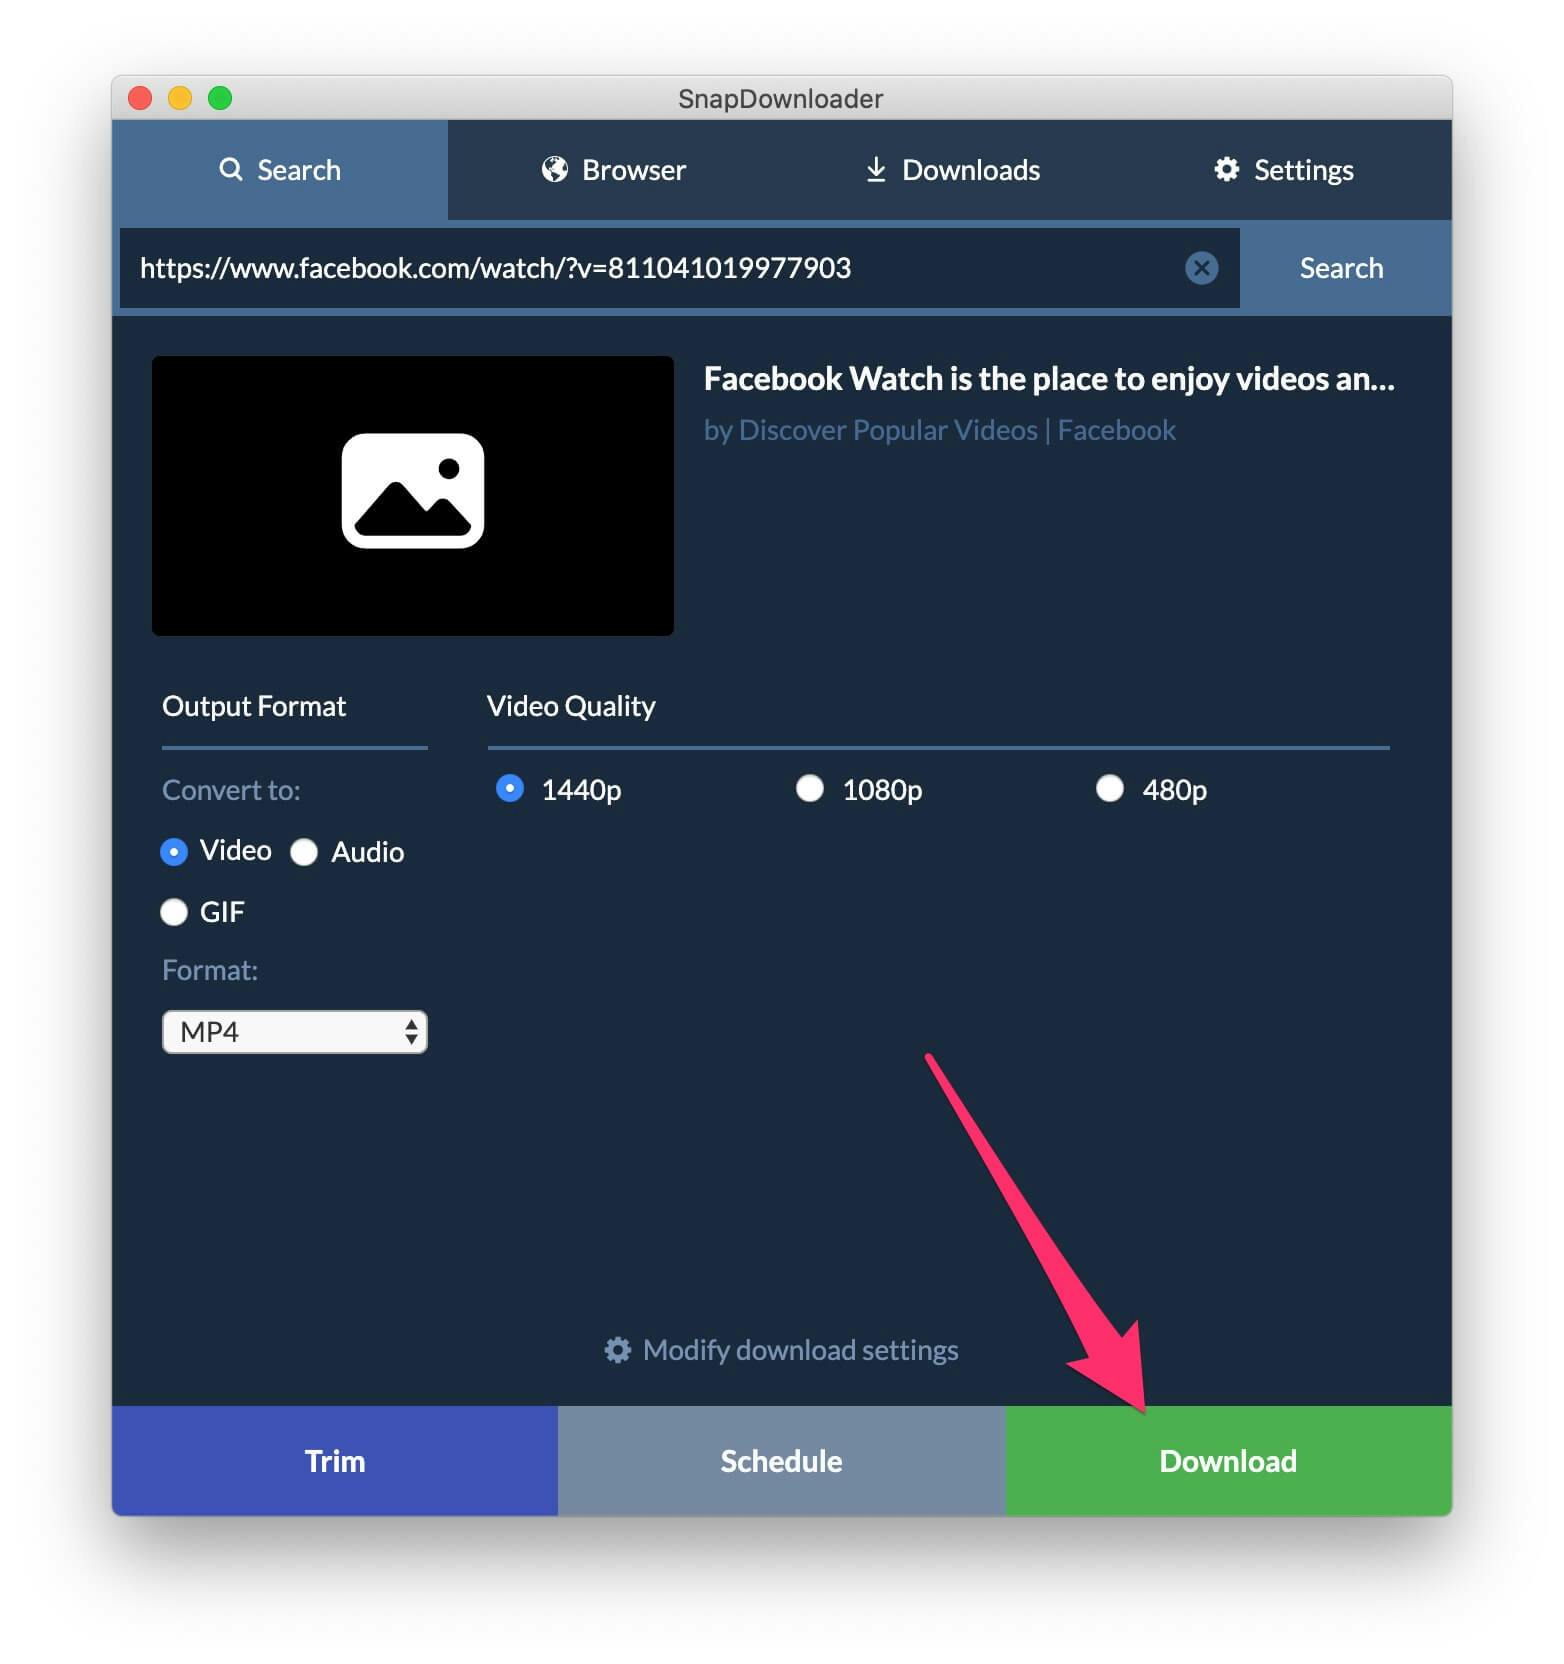Screen dimensions: 1564x1664
Task: Clear the URL with the X icon
Action: click(x=1201, y=268)
